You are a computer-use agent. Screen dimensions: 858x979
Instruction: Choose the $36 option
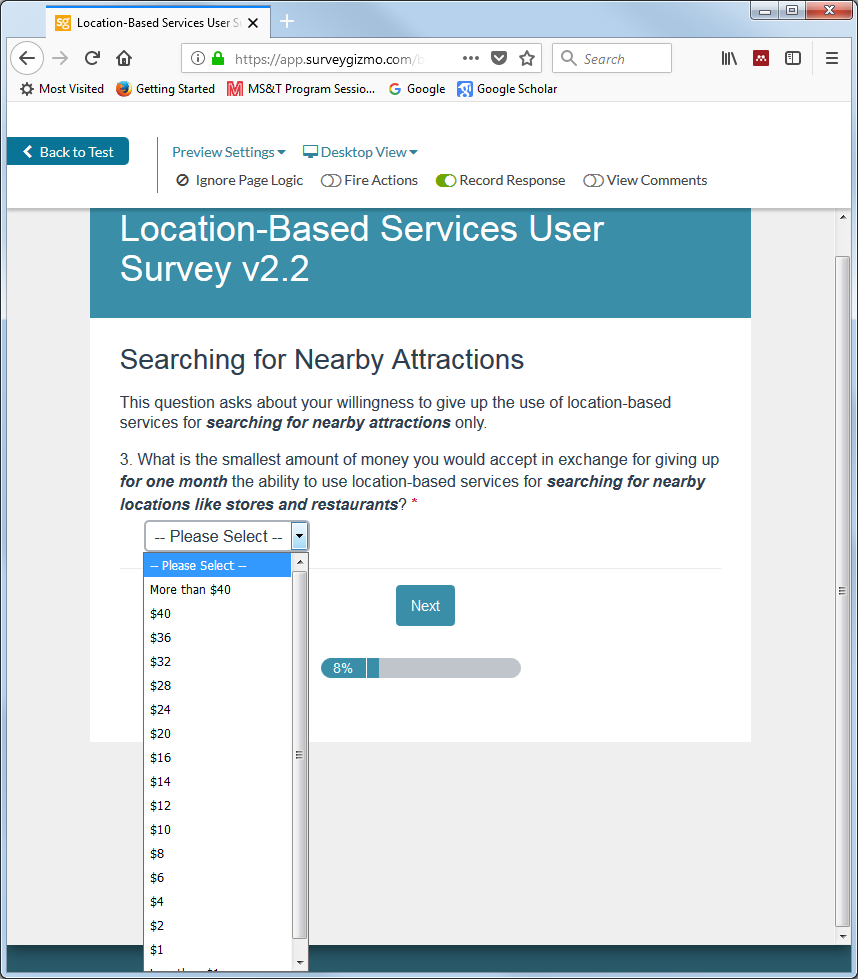click(217, 638)
